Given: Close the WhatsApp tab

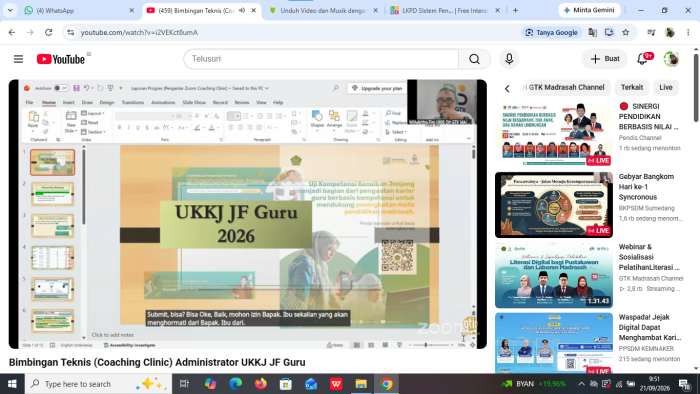Looking at the screenshot, I should pos(131,10).
